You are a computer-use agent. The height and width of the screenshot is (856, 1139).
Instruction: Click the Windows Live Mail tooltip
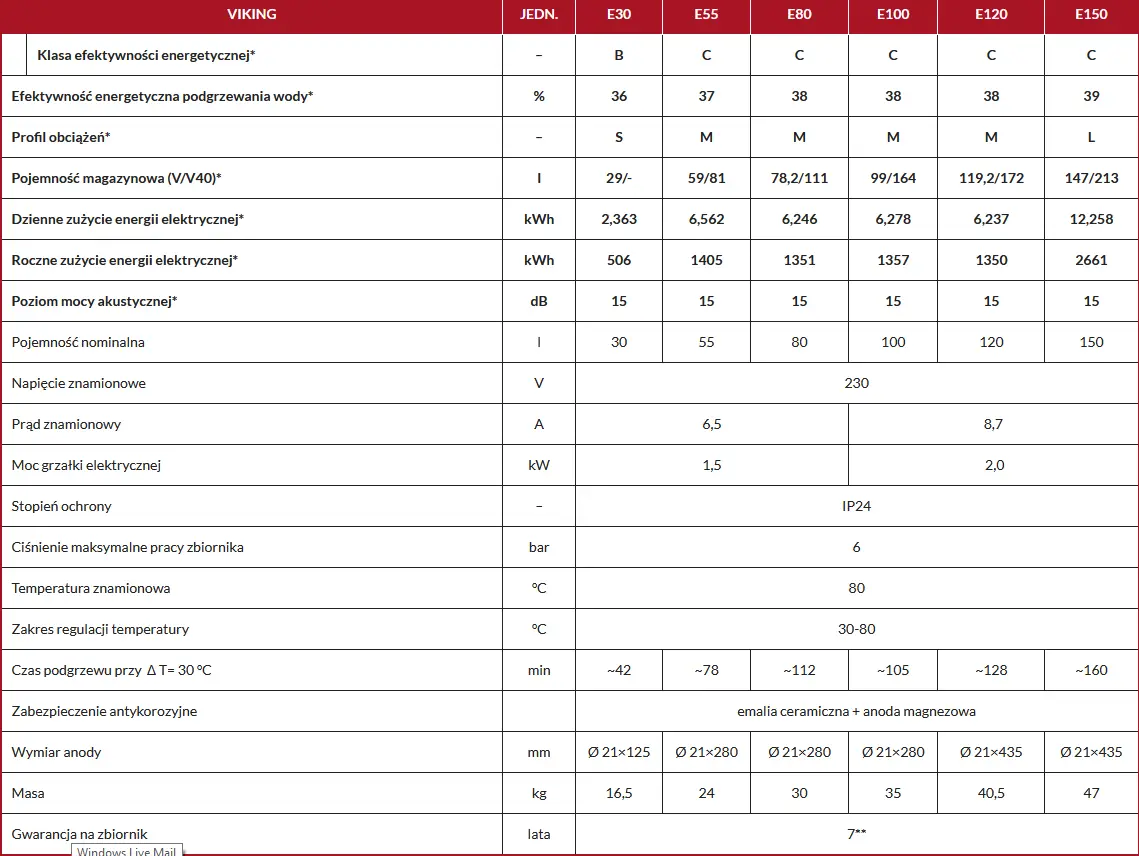point(126,850)
